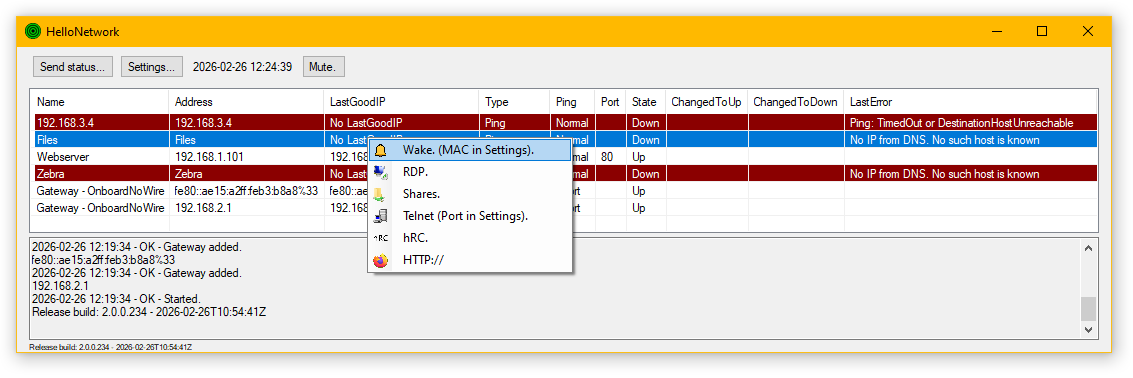1133x378 pixels.
Task: Click the Shares folder icon in context menu
Action: 381,194
